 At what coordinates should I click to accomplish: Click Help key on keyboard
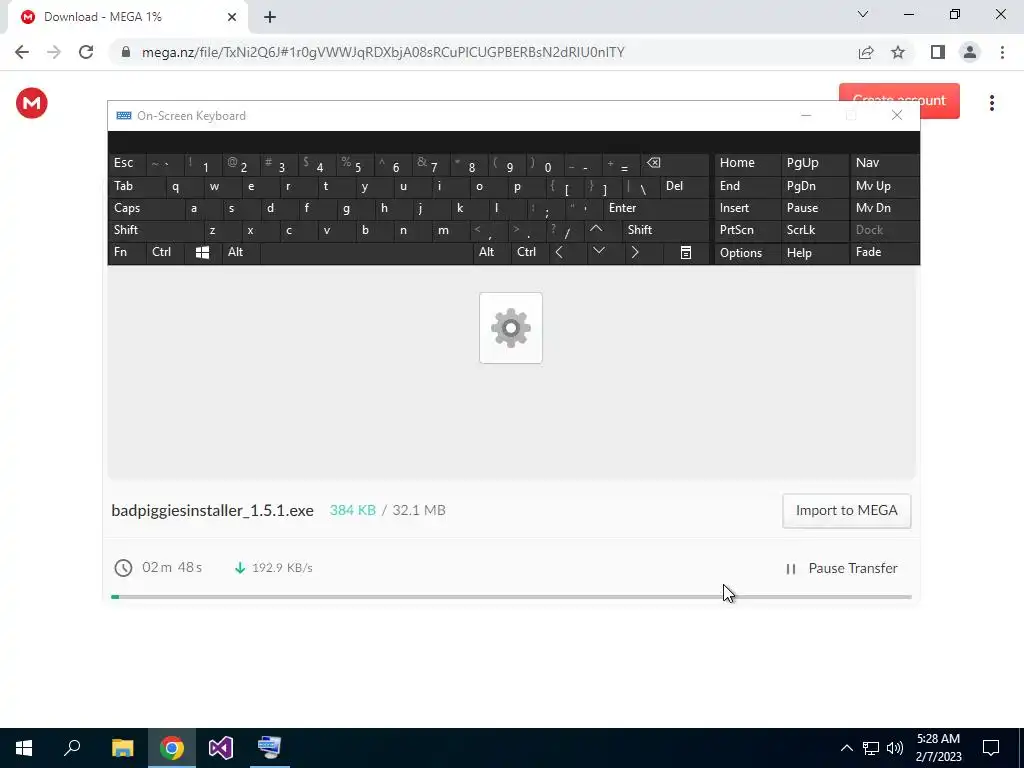(x=813, y=253)
